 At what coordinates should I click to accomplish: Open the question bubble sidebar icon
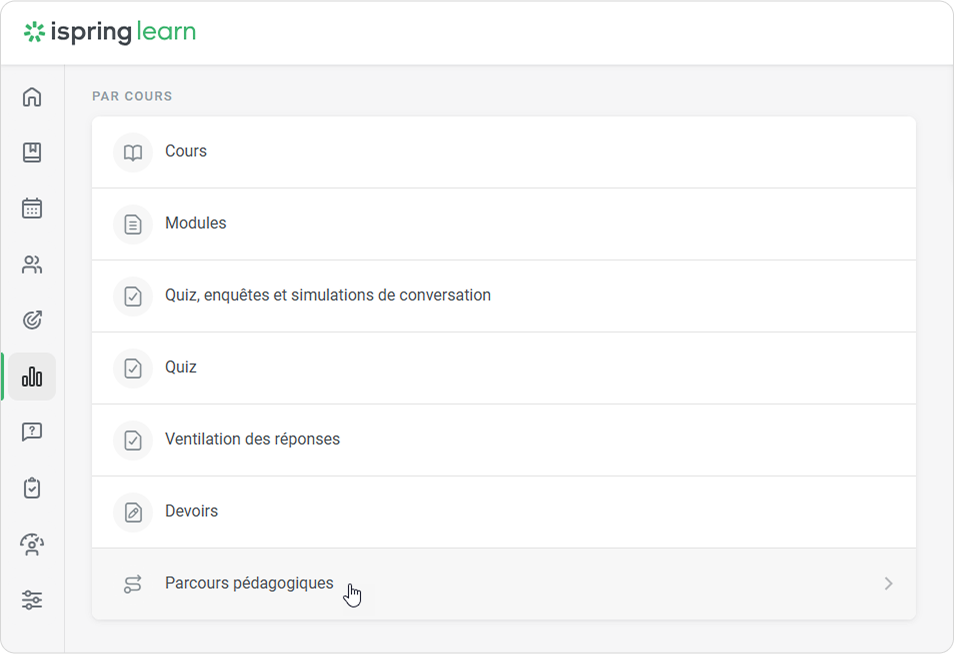pyautogui.click(x=32, y=432)
